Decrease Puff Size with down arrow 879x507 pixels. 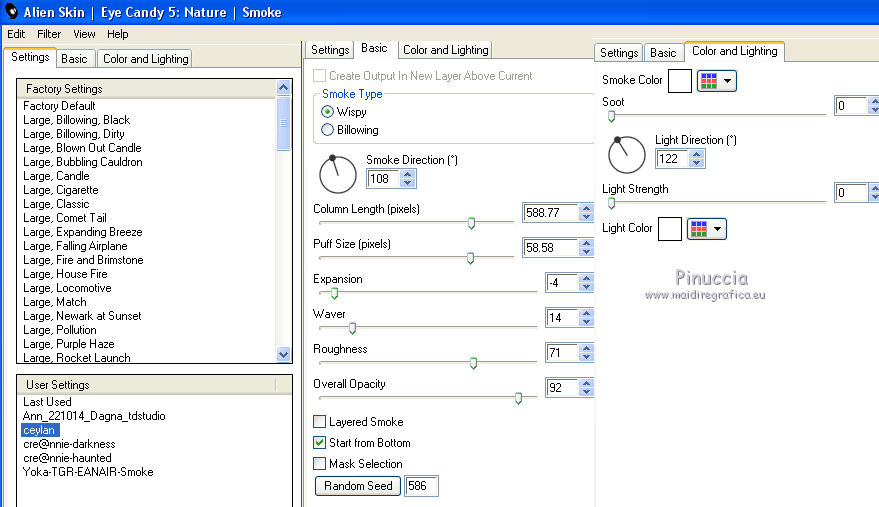coord(586,252)
